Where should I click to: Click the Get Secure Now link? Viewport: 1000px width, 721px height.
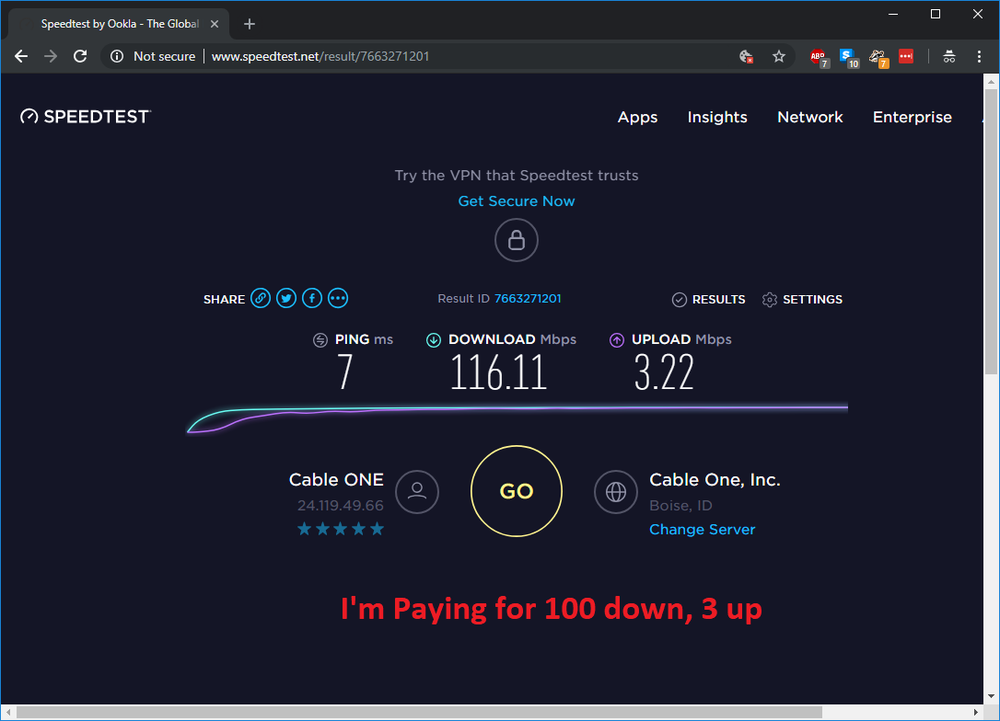(516, 201)
